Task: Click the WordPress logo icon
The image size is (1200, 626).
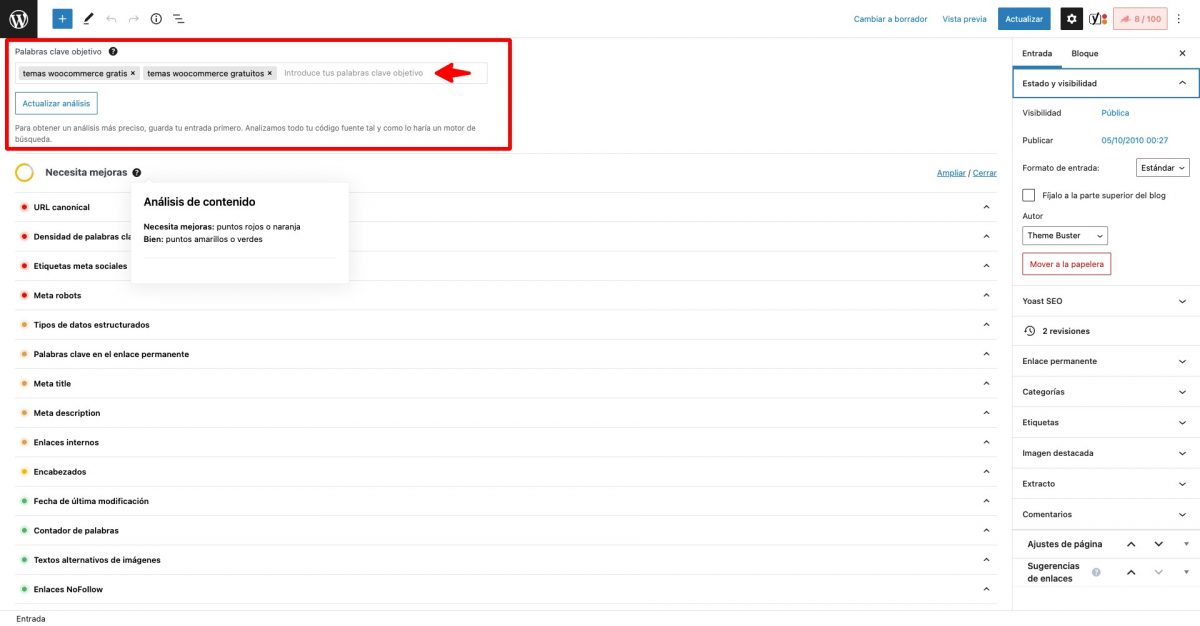Action: [18, 18]
